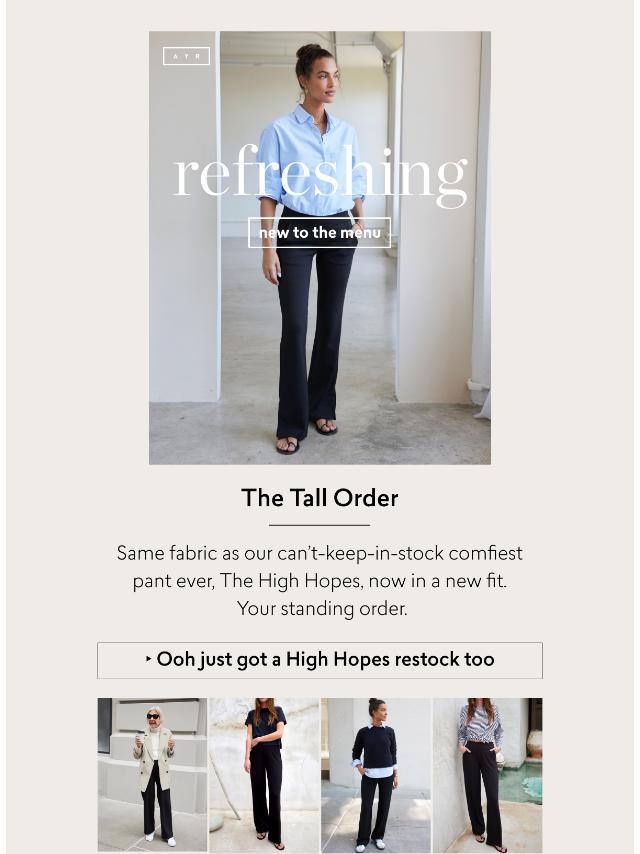Open the hero photo of model in blue shirt

320,248
